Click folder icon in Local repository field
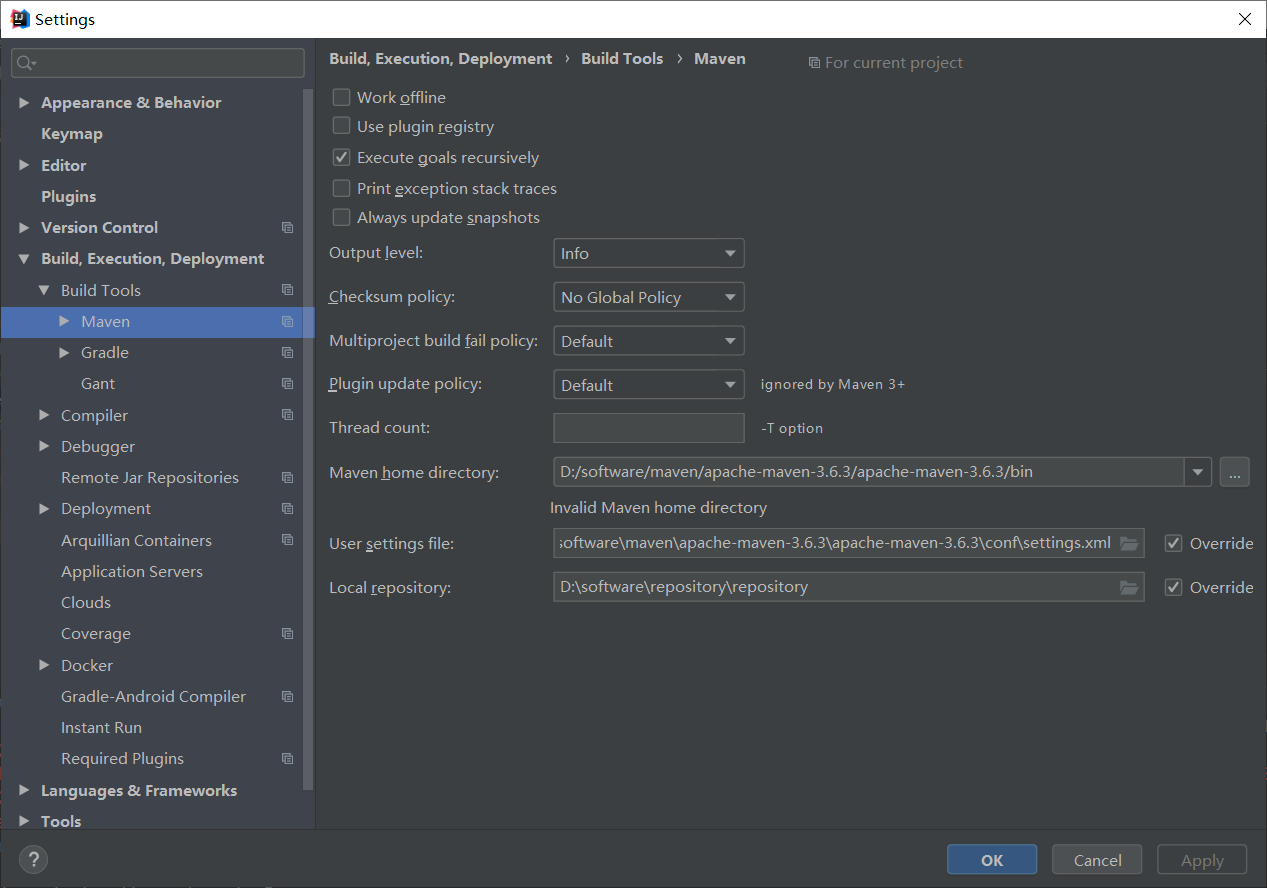Screen dimensions: 1267x888 pyautogui.click(x=1129, y=587)
